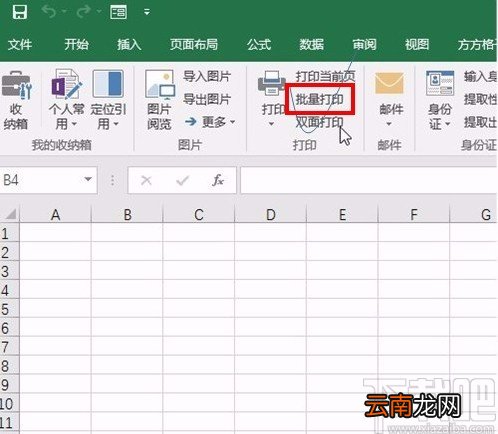The height and width of the screenshot is (434, 498).
Task: Select column A header
Action: [x=55, y=214]
